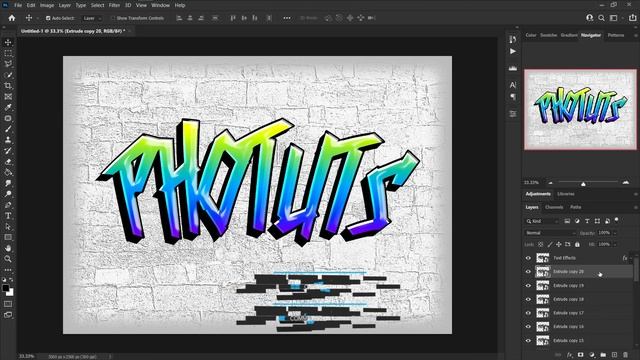This screenshot has height=360, width=640.
Task: Hide the Extrude copy 20 layer
Action: click(x=528, y=271)
